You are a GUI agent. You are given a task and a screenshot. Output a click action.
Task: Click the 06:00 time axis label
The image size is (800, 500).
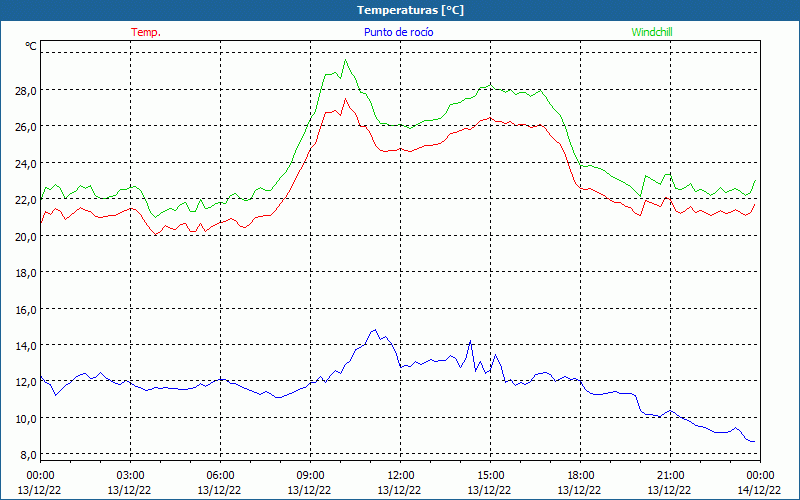click(x=220, y=476)
